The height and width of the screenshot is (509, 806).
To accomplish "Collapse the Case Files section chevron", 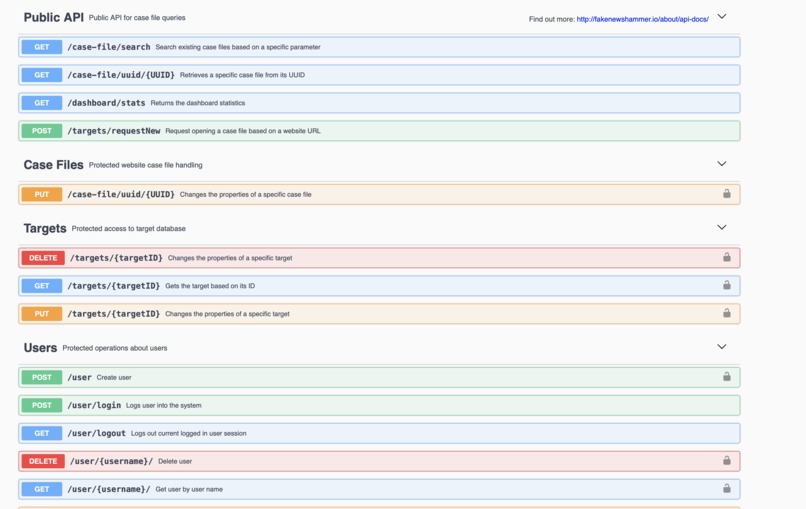I will coord(722,163).
